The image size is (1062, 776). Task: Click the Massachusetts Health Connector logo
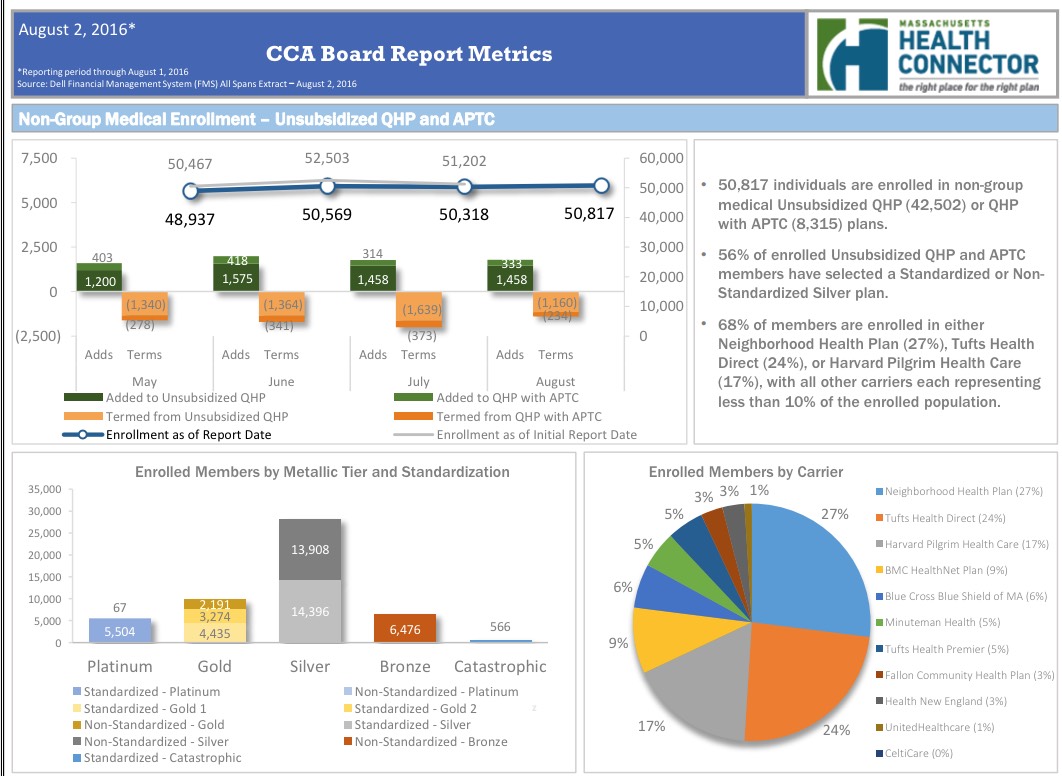coord(929,56)
